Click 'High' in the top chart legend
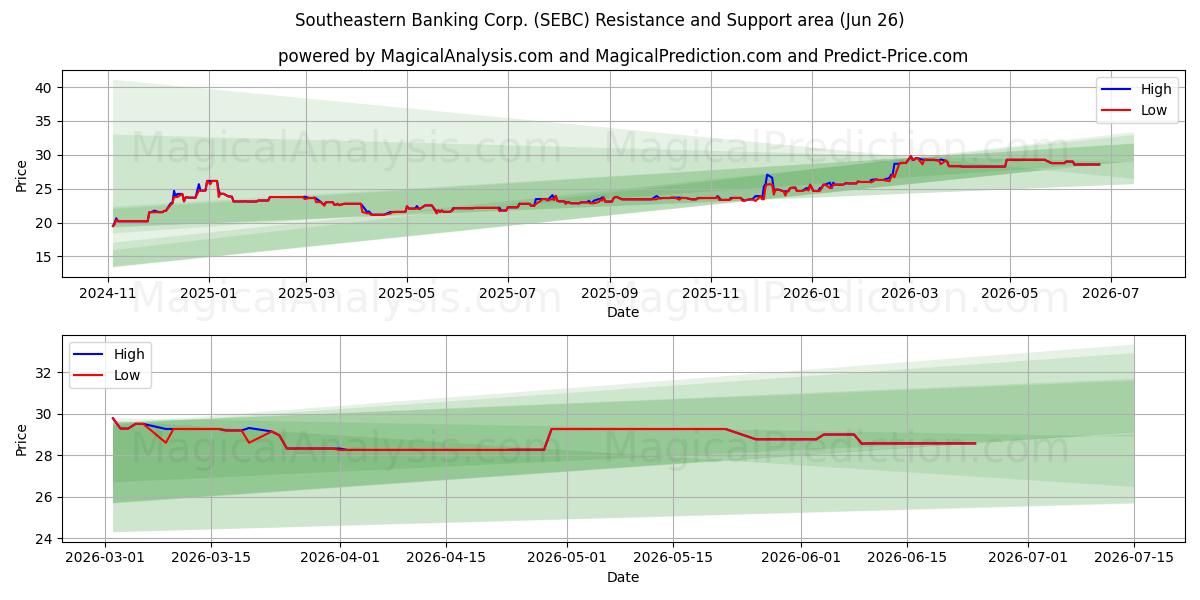 (1156, 89)
